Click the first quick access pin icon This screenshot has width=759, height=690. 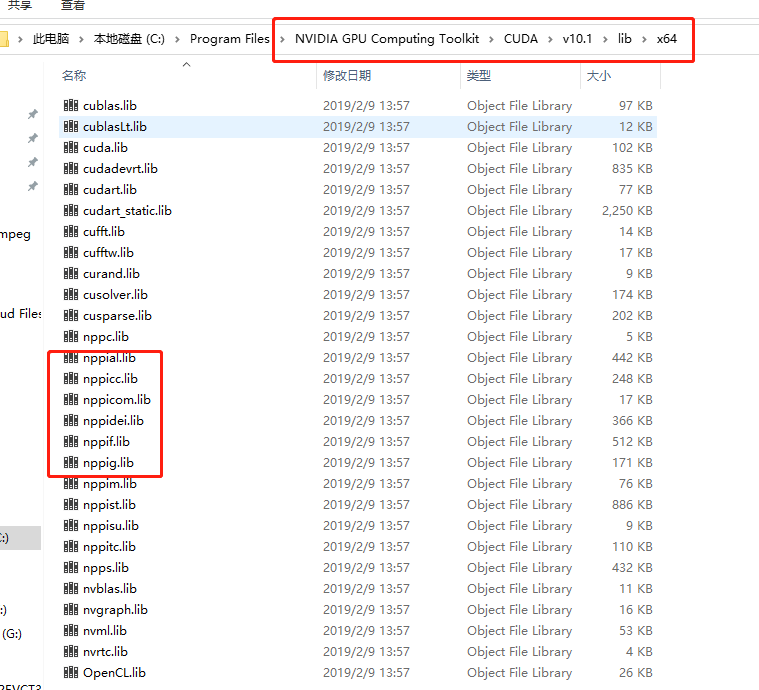32,115
